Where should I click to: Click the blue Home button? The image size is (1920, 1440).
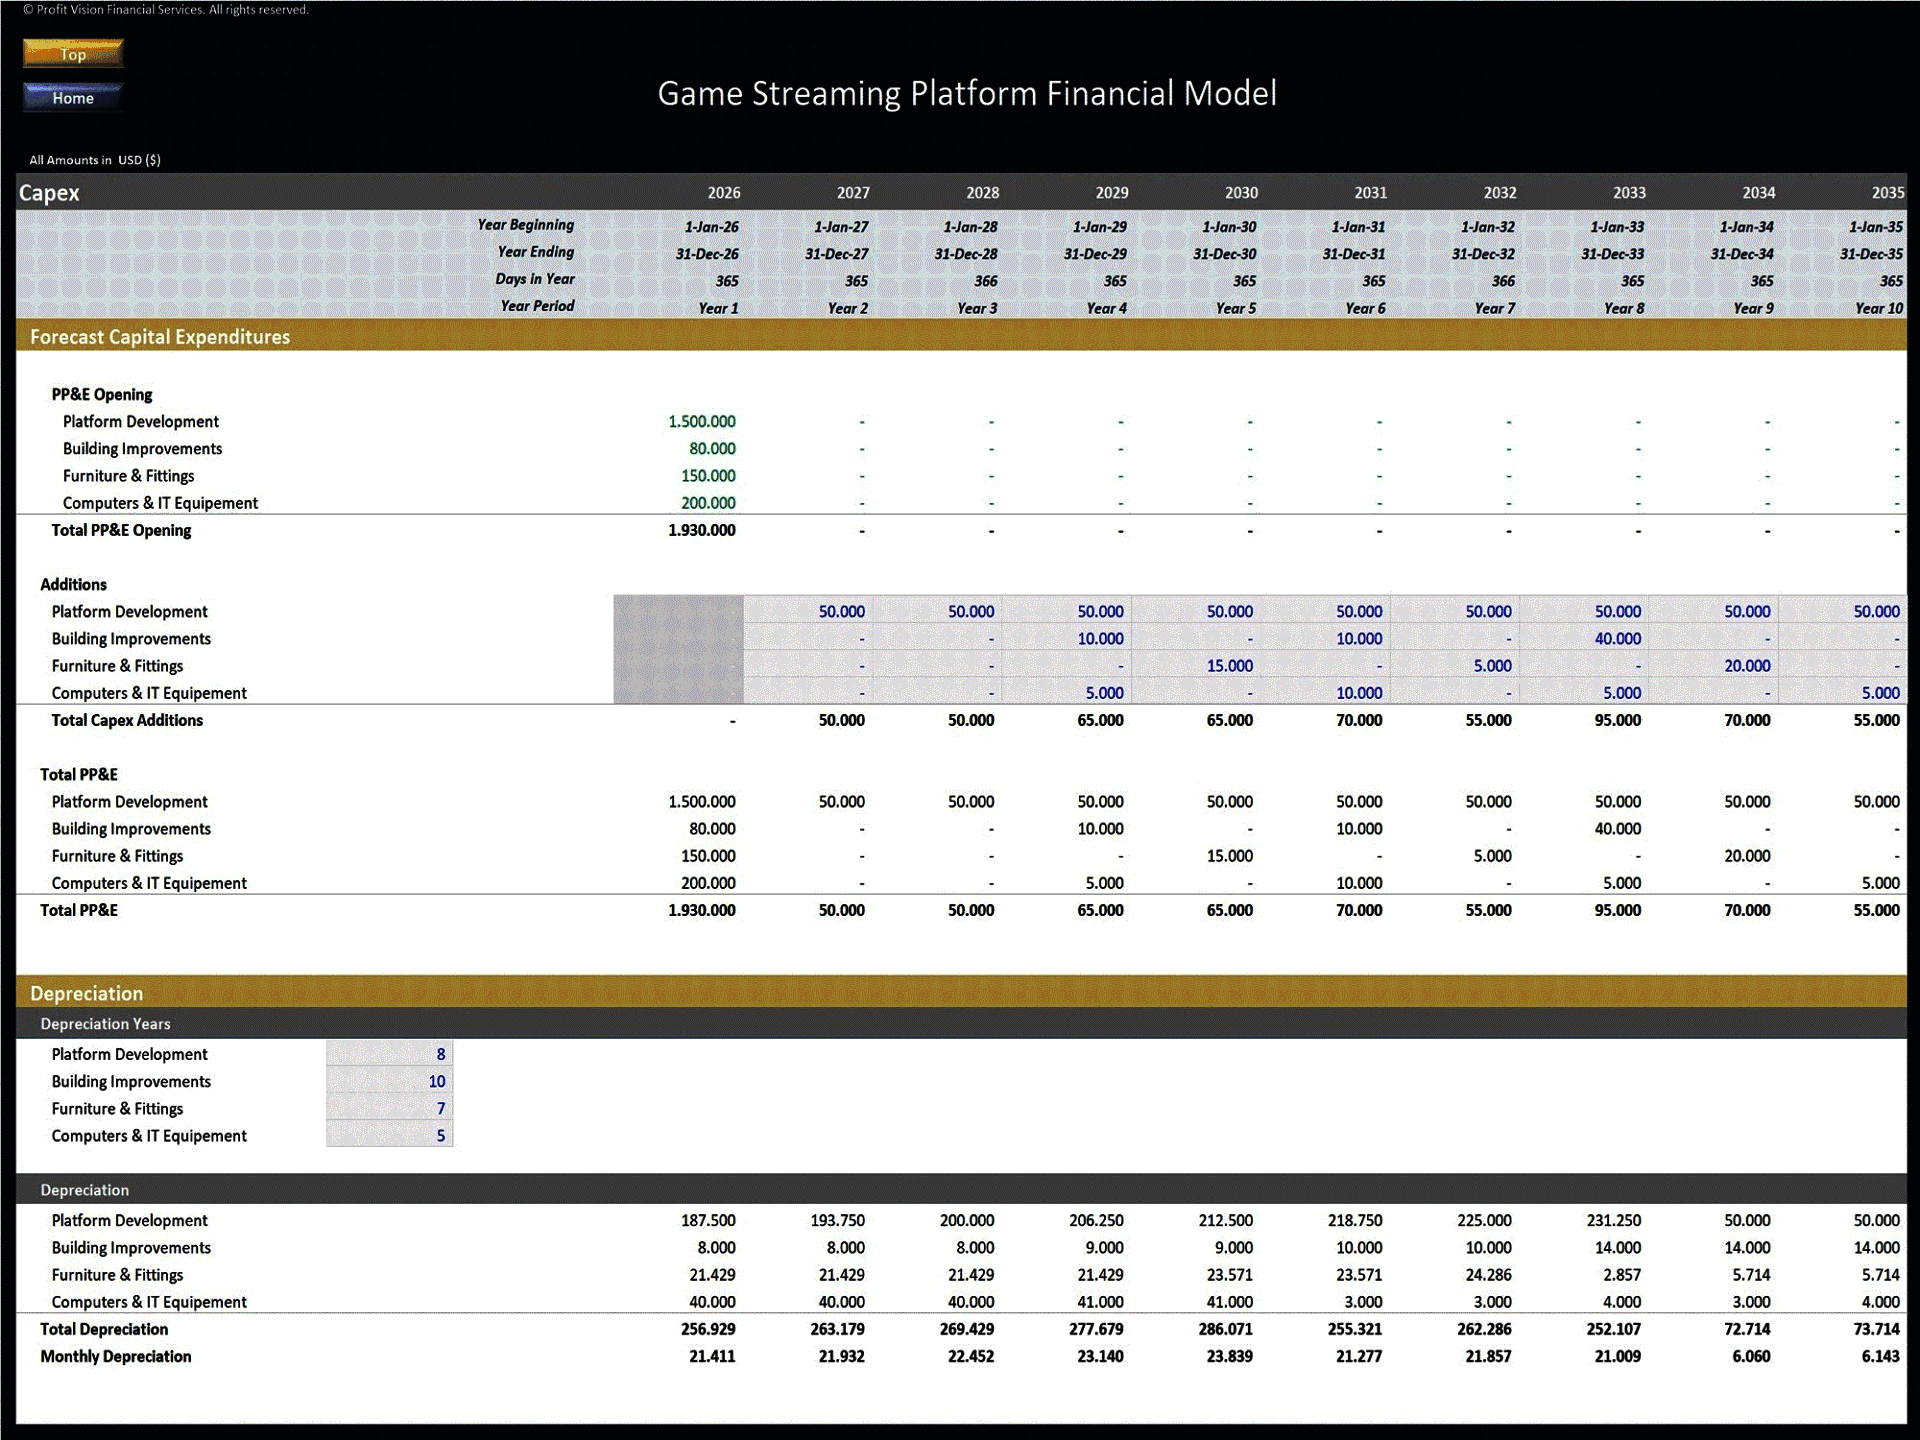(x=73, y=97)
